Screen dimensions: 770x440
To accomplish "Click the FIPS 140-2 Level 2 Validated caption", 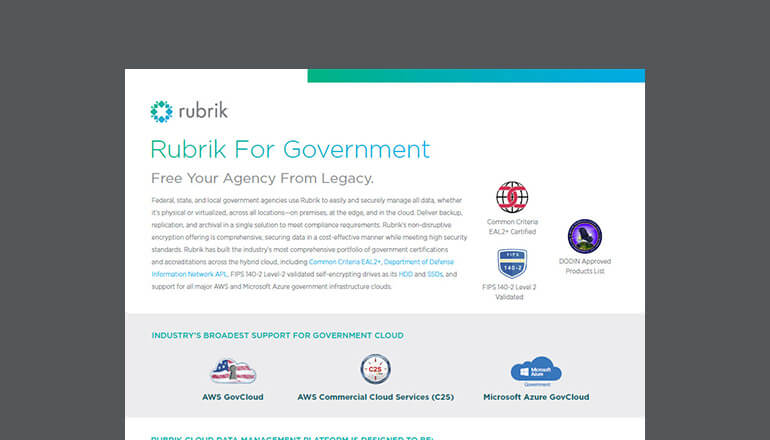I will click(512, 291).
